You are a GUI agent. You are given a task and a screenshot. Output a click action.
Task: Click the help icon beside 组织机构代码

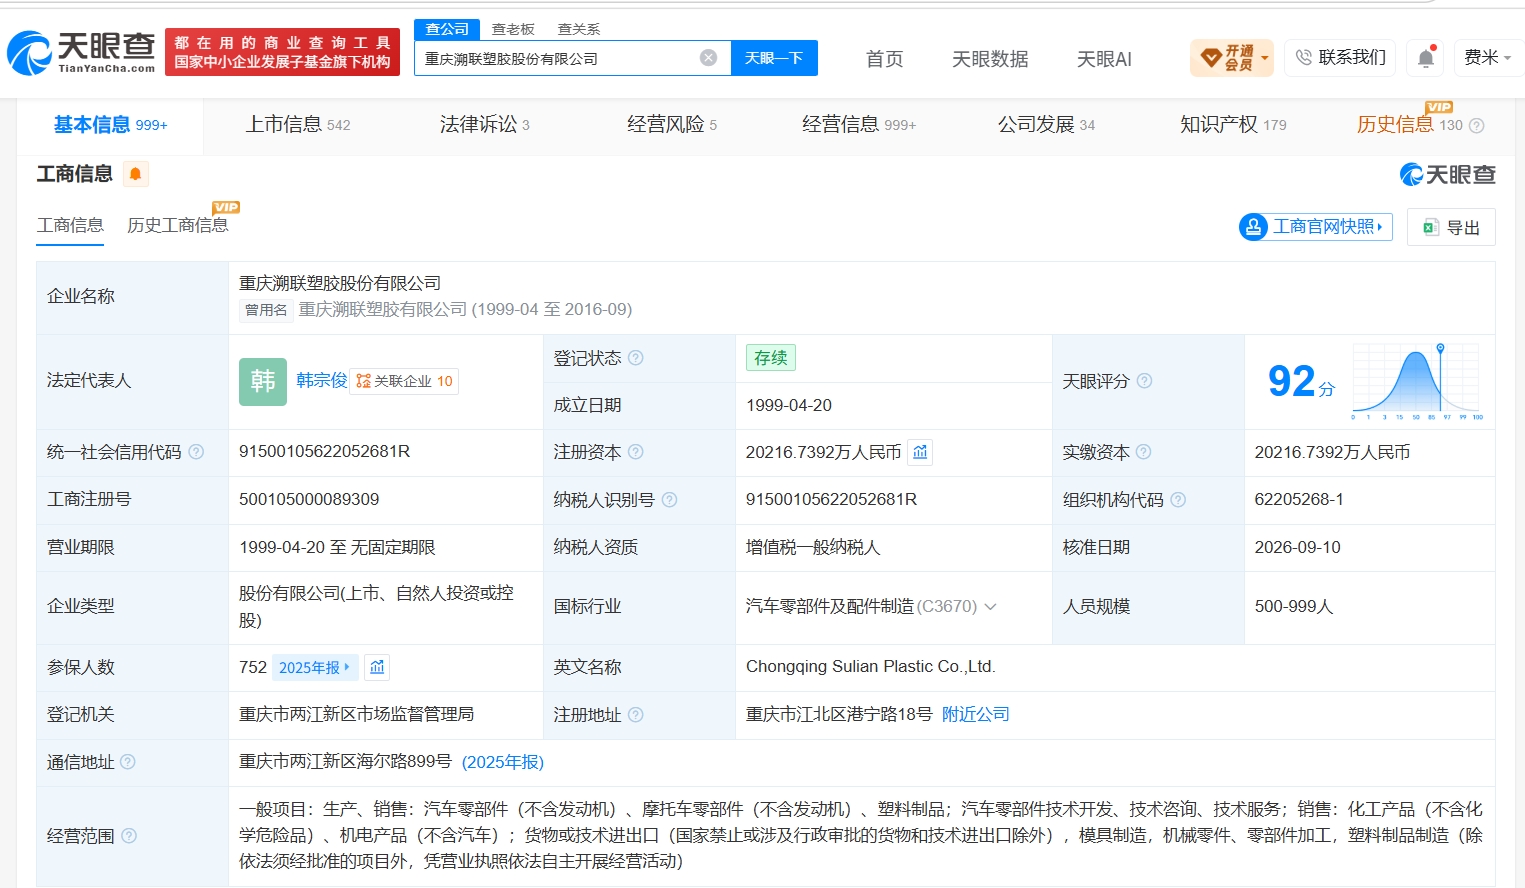click(1178, 500)
